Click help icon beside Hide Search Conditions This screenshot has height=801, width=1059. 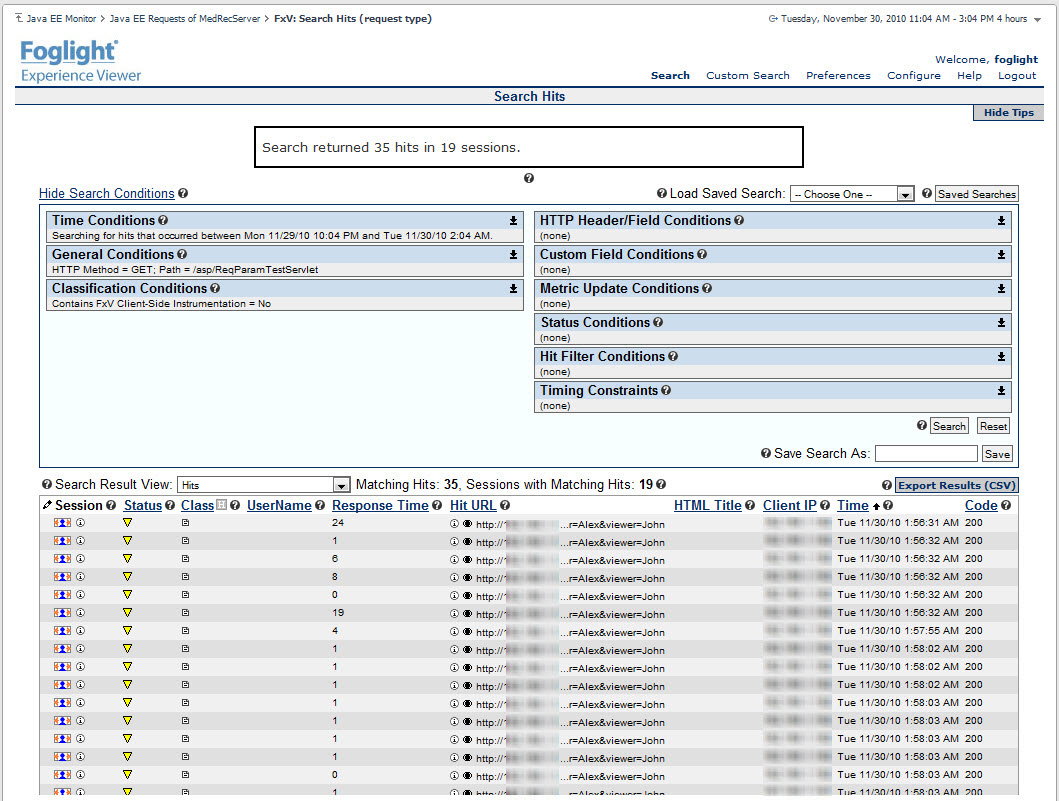click(183, 194)
